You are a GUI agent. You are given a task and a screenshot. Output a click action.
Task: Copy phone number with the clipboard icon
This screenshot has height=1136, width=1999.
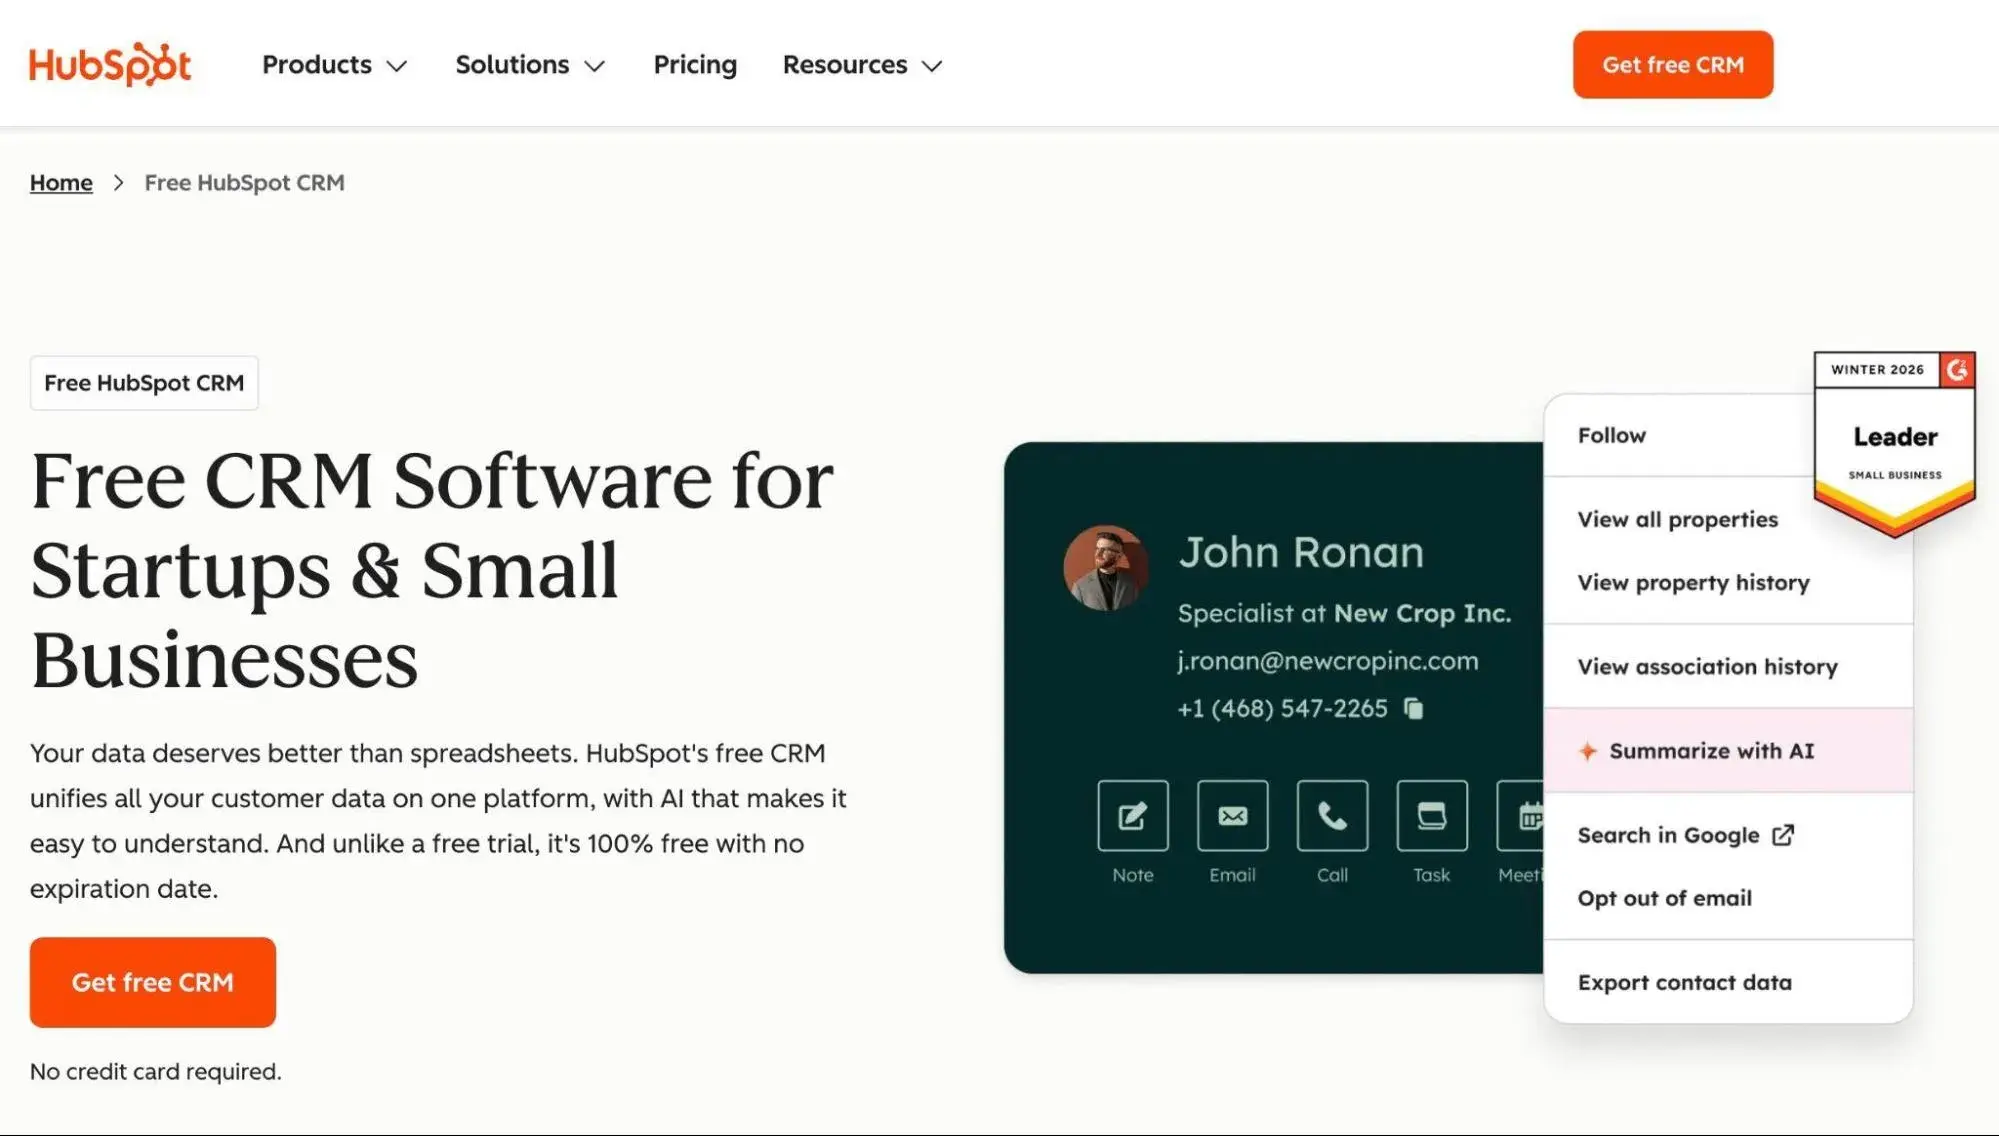pos(1413,708)
